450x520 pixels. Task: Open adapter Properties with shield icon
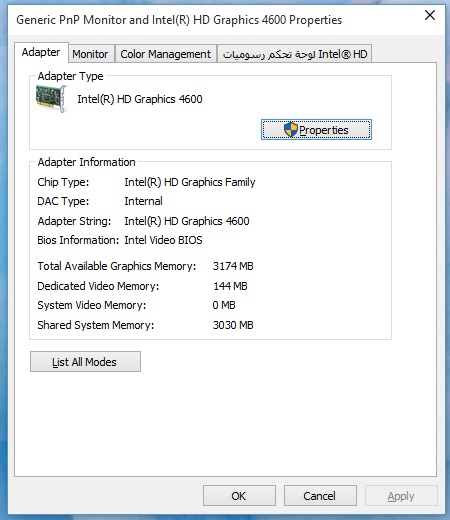tap(316, 130)
